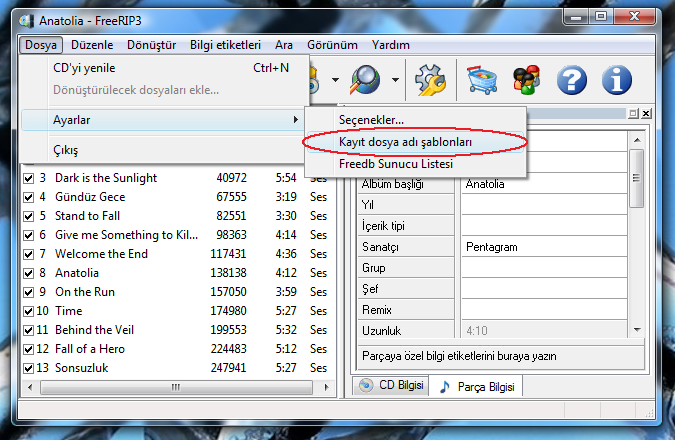Open the Dosya menu

pyautogui.click(x=40, y=45)
